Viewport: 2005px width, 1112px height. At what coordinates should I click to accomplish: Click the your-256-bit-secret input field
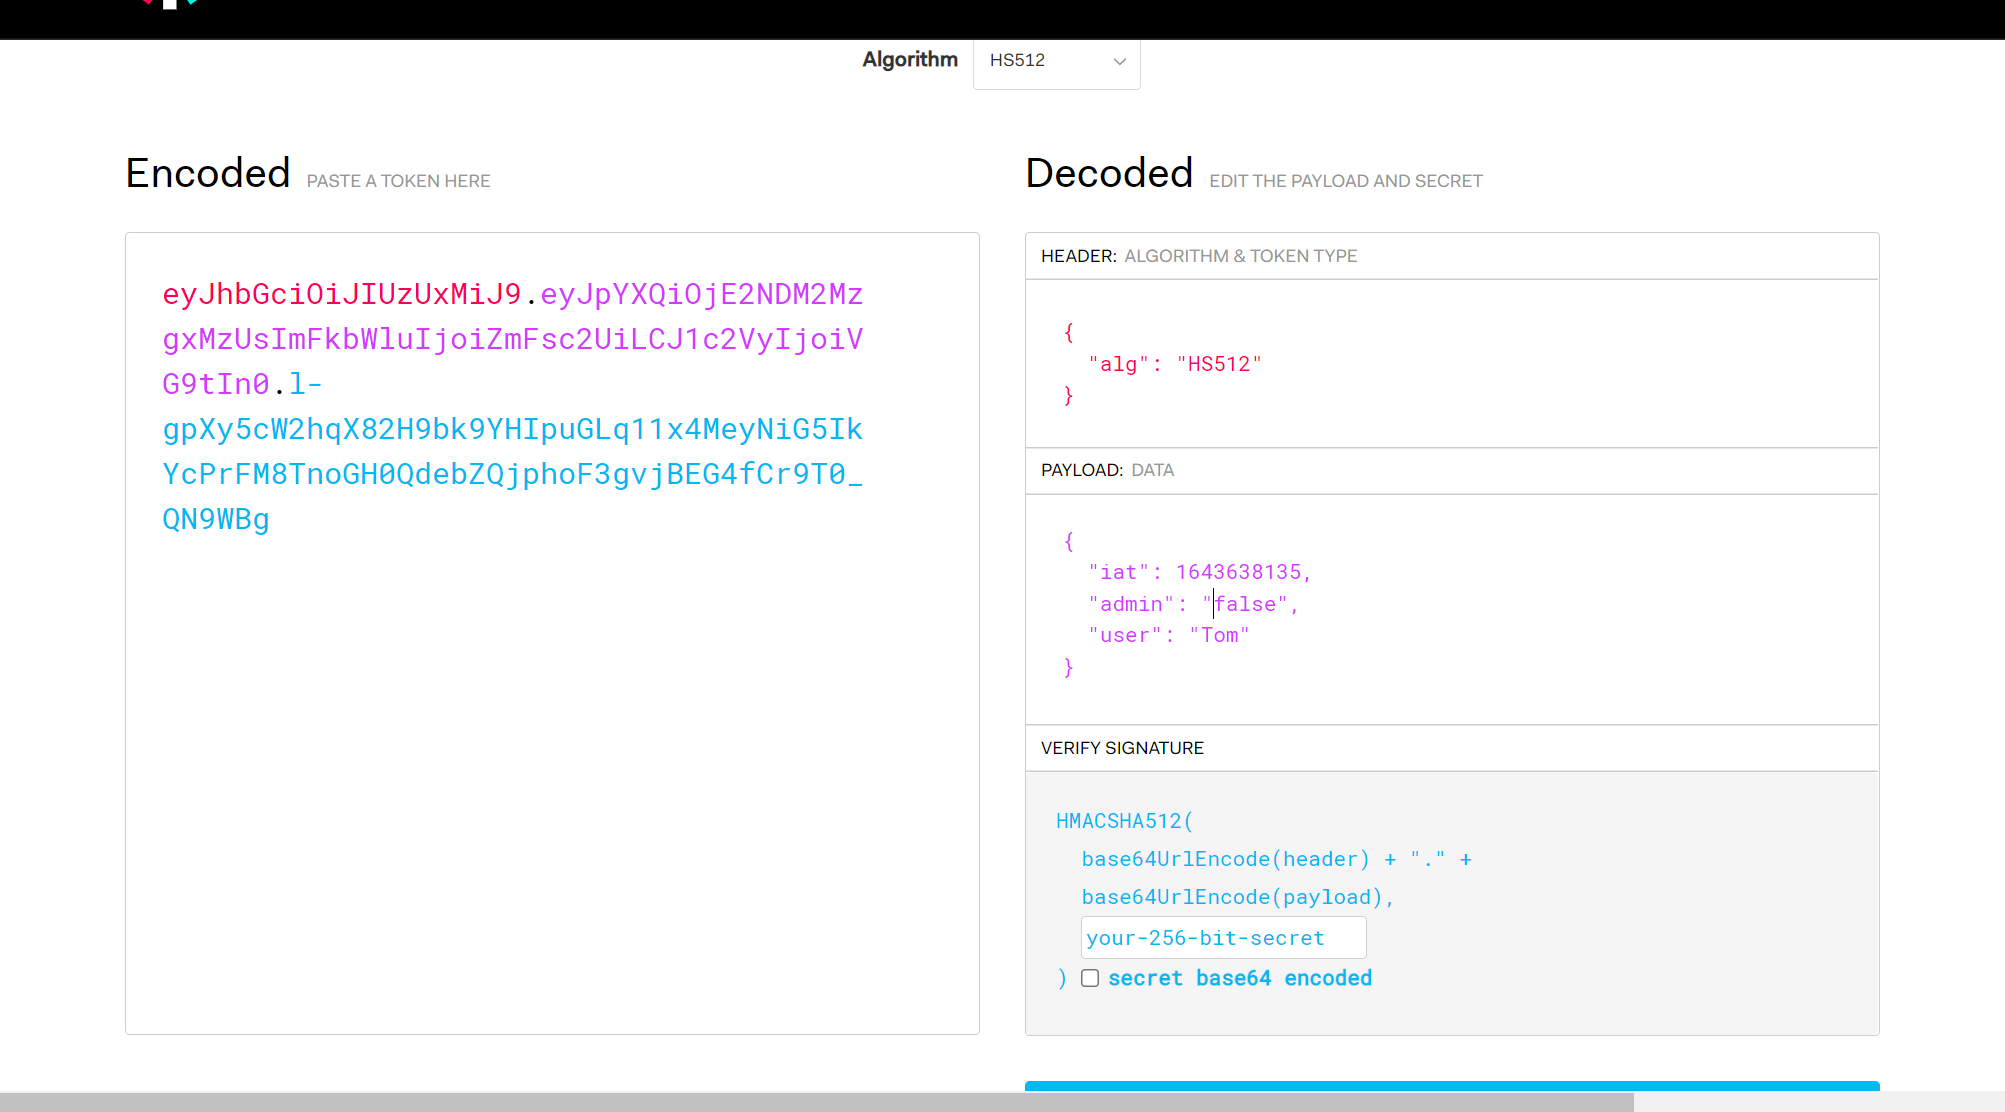pyautogui.click(x=1223, y=938)
